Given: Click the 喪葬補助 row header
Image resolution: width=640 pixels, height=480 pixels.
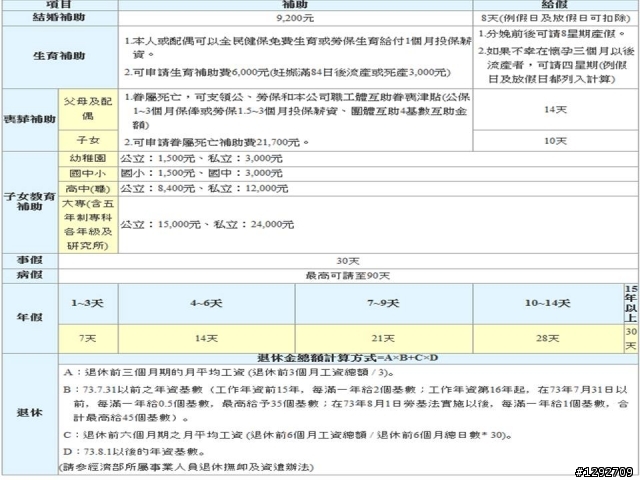Looking at the screenshot, I should coord(30,120).
